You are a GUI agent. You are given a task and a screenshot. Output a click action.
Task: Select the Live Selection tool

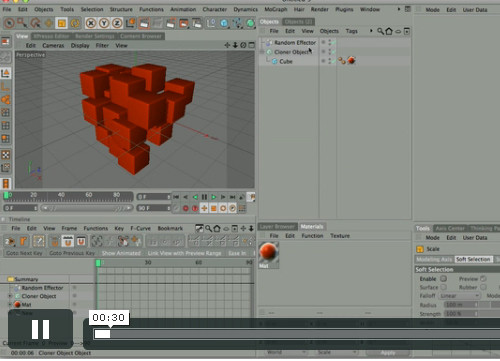pos(9,23)
